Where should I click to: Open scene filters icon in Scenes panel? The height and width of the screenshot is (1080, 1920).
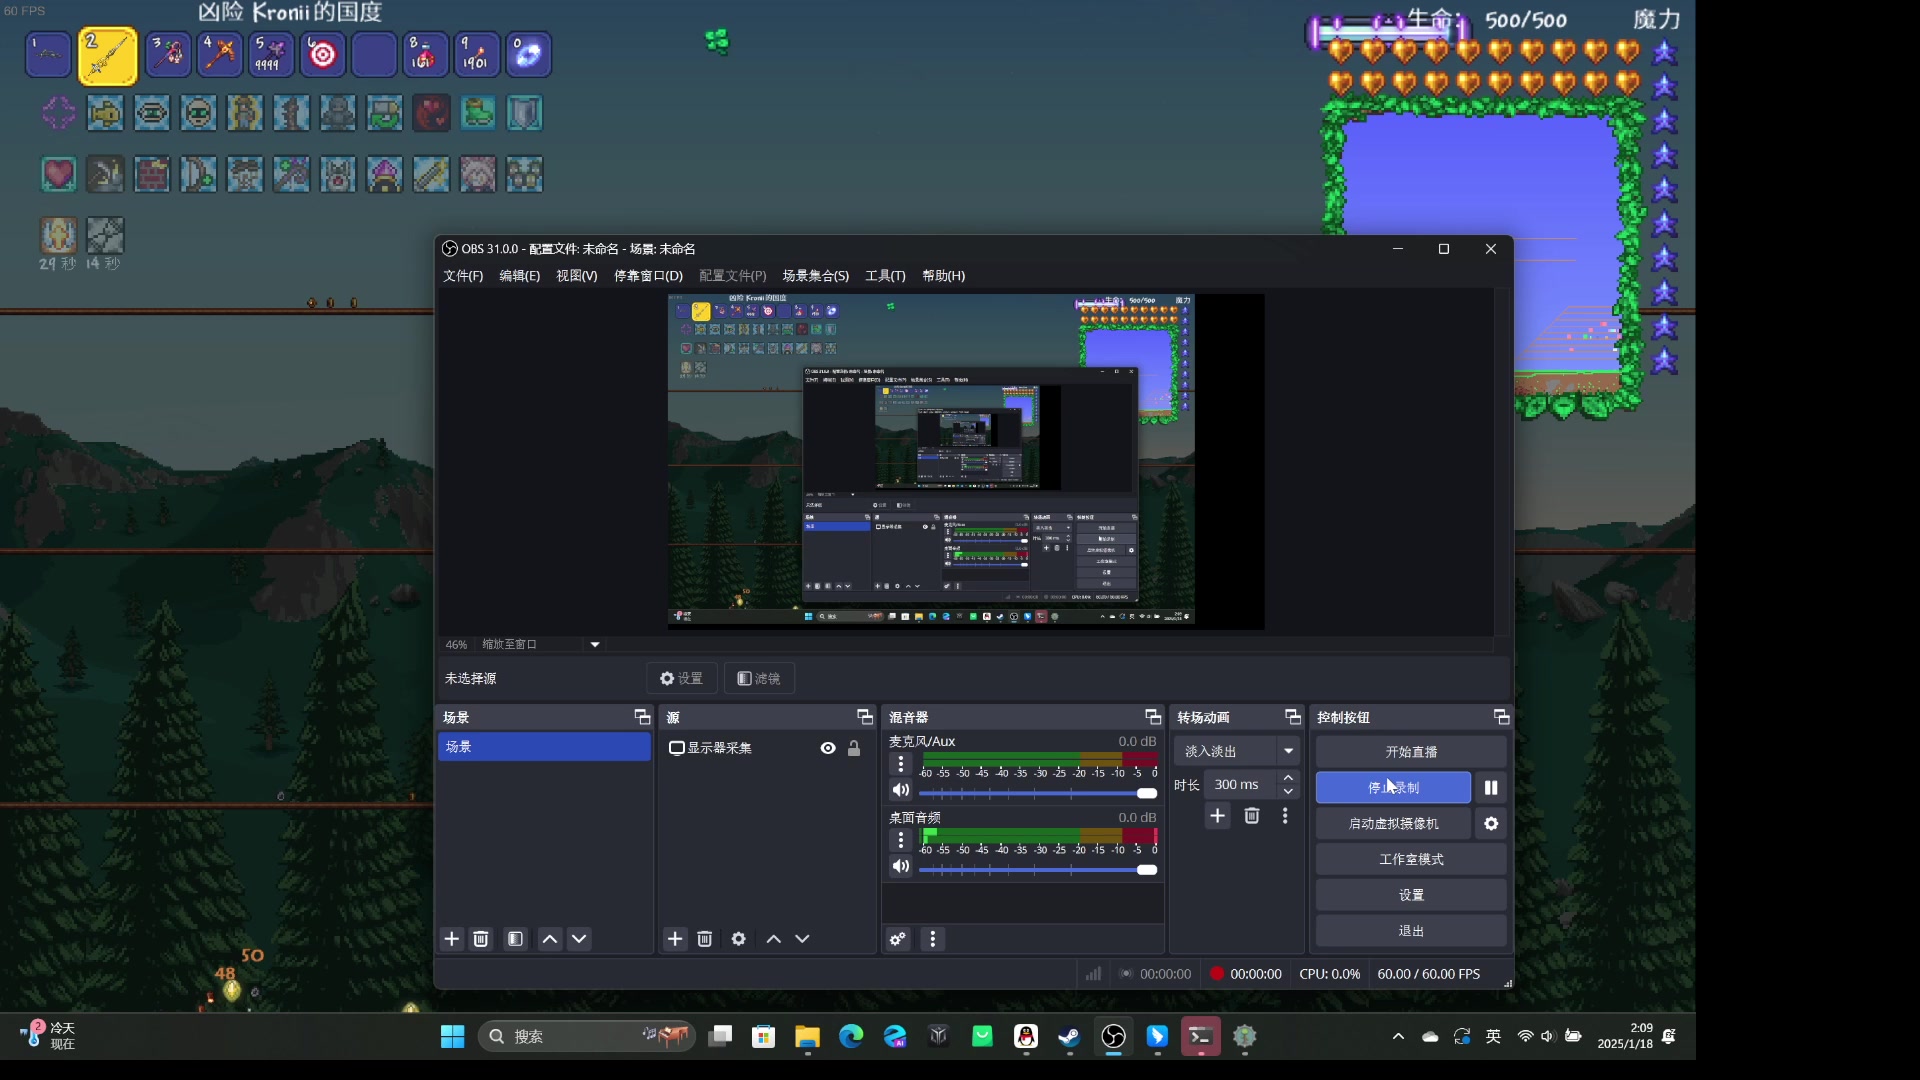click(x=515, y=939)
